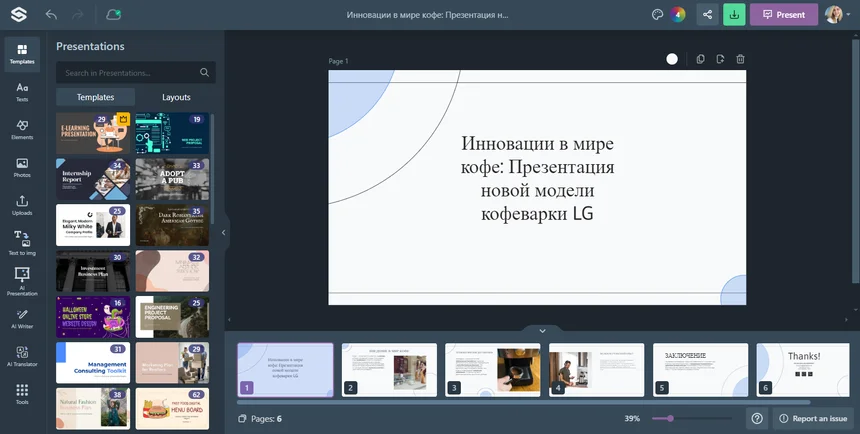Screen dimensions: 860x434
Task: Open the Tools grid panel
Action: pos(22,394)
